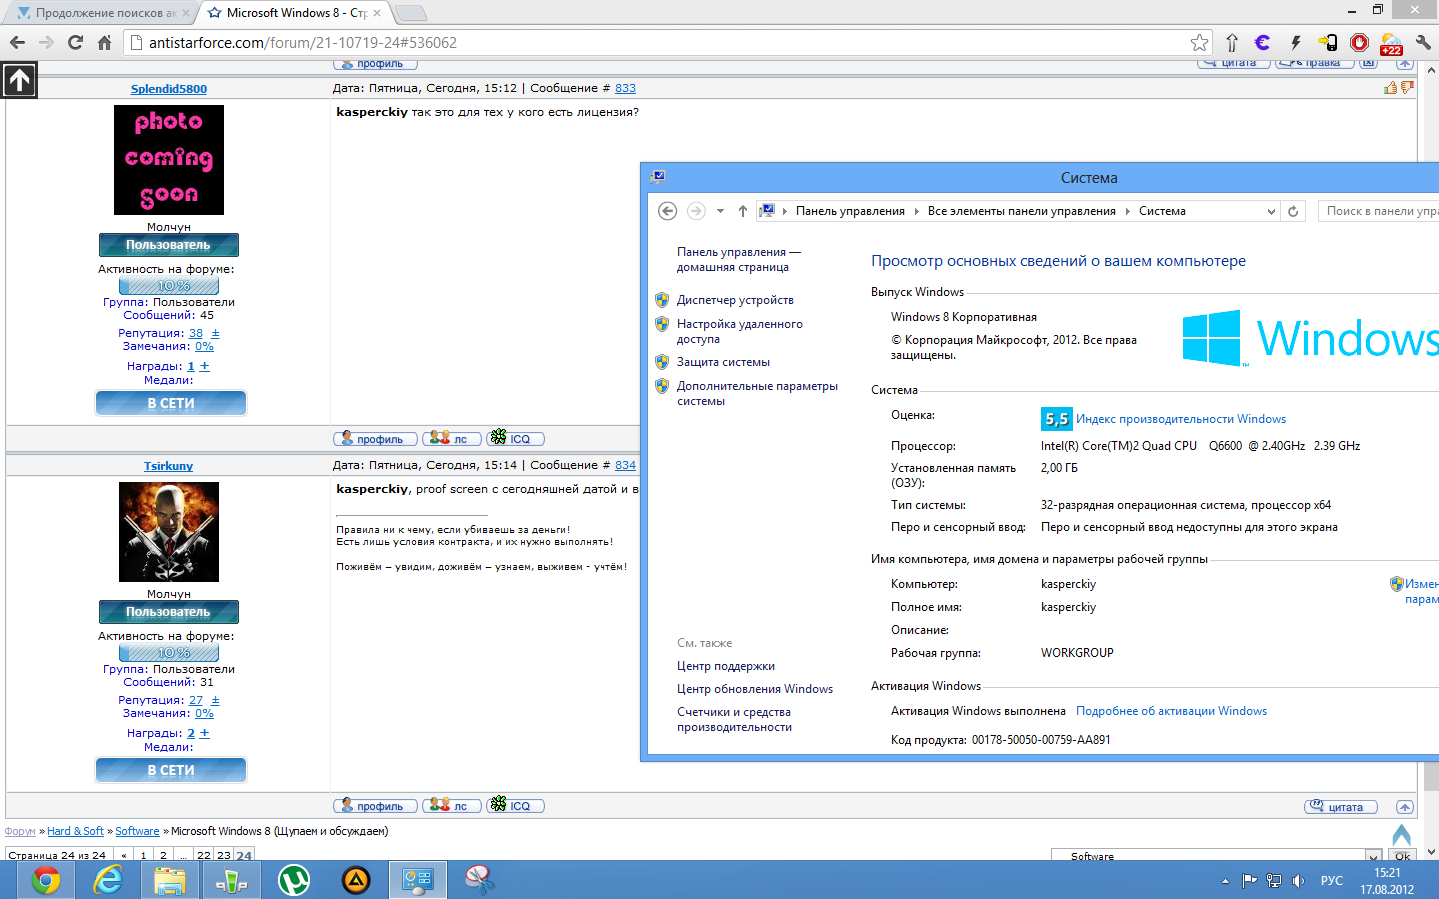The image size is (1439, 899).
Task: Show hidden tray icons arrow
Action: (1225, 881)
